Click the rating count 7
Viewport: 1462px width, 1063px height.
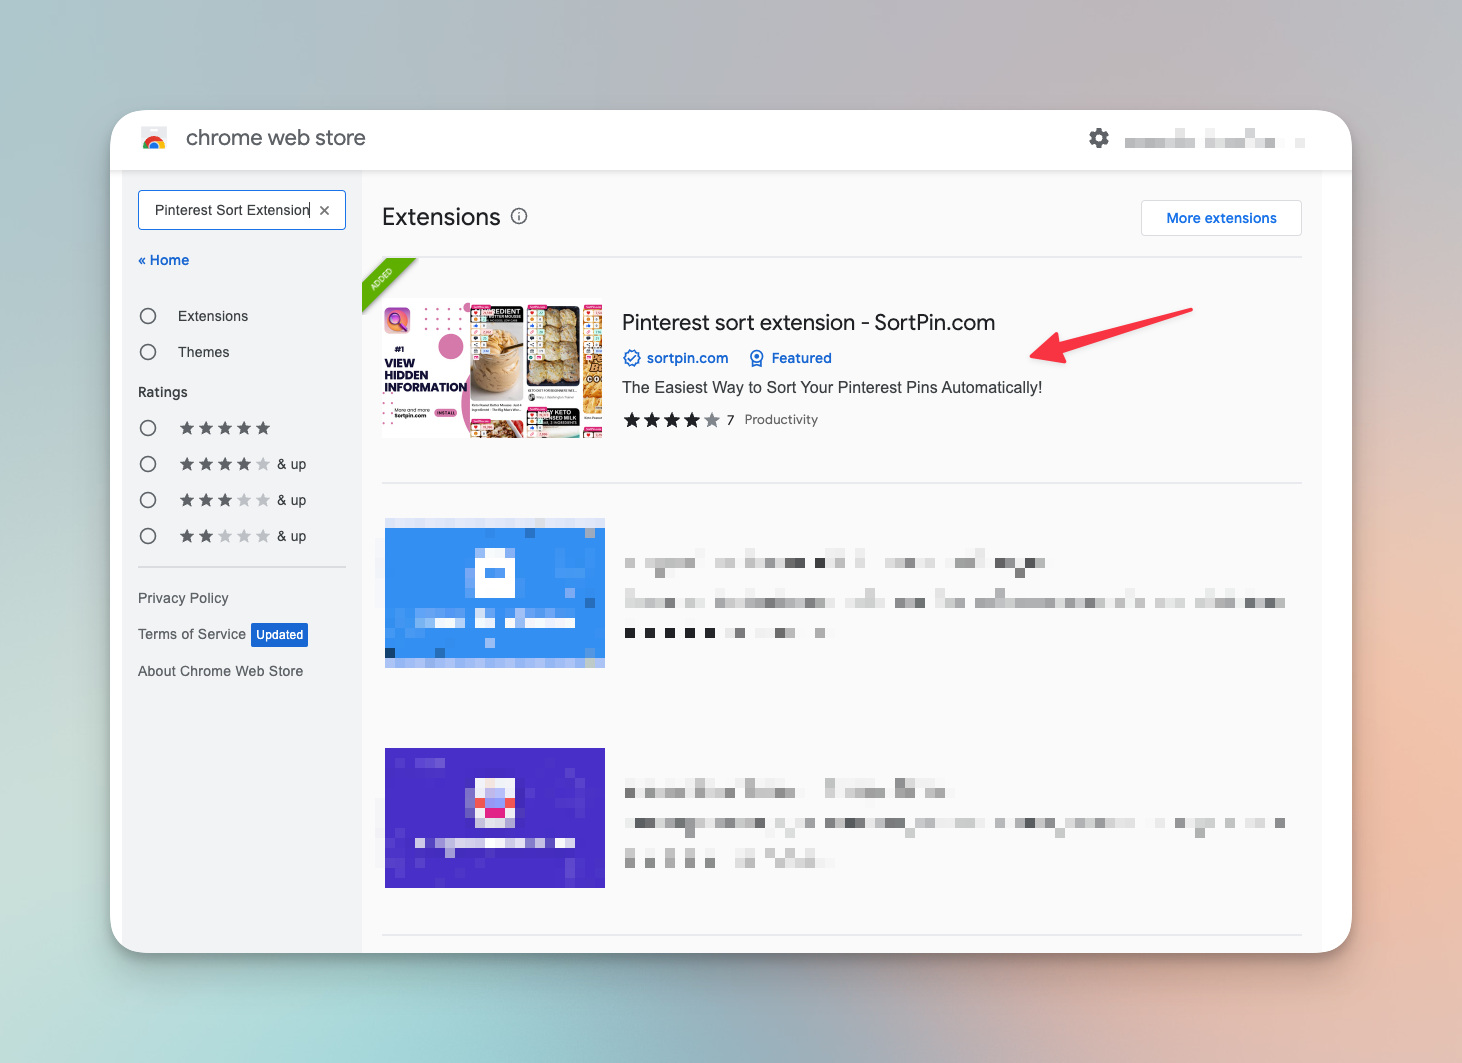[730, 420]
